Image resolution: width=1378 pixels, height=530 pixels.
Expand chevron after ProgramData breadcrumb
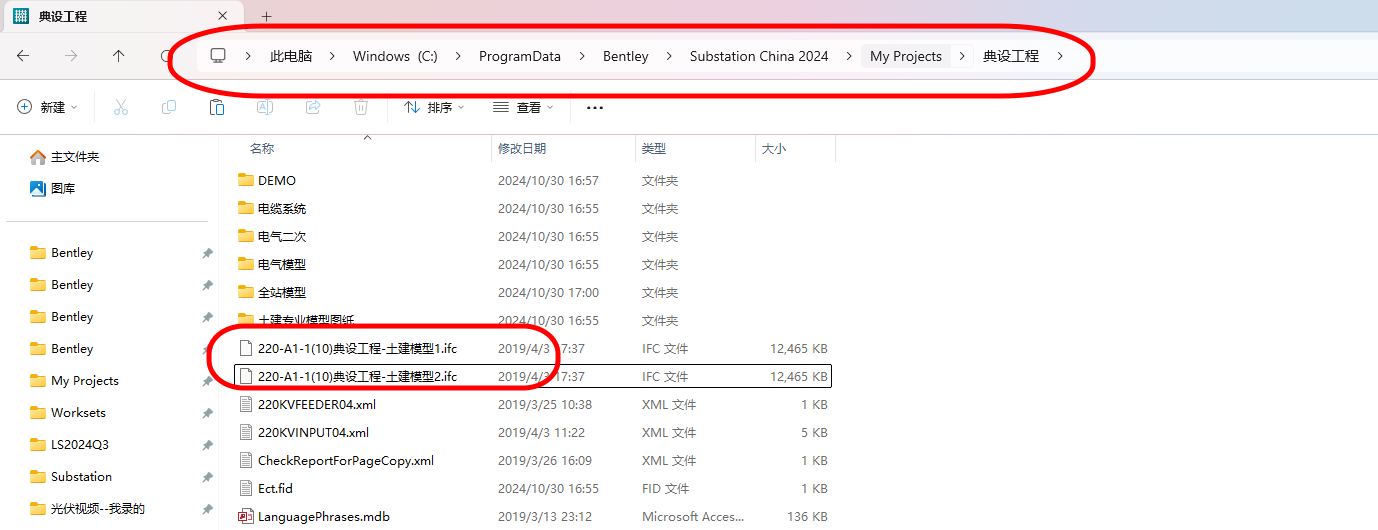pos(582,56)
